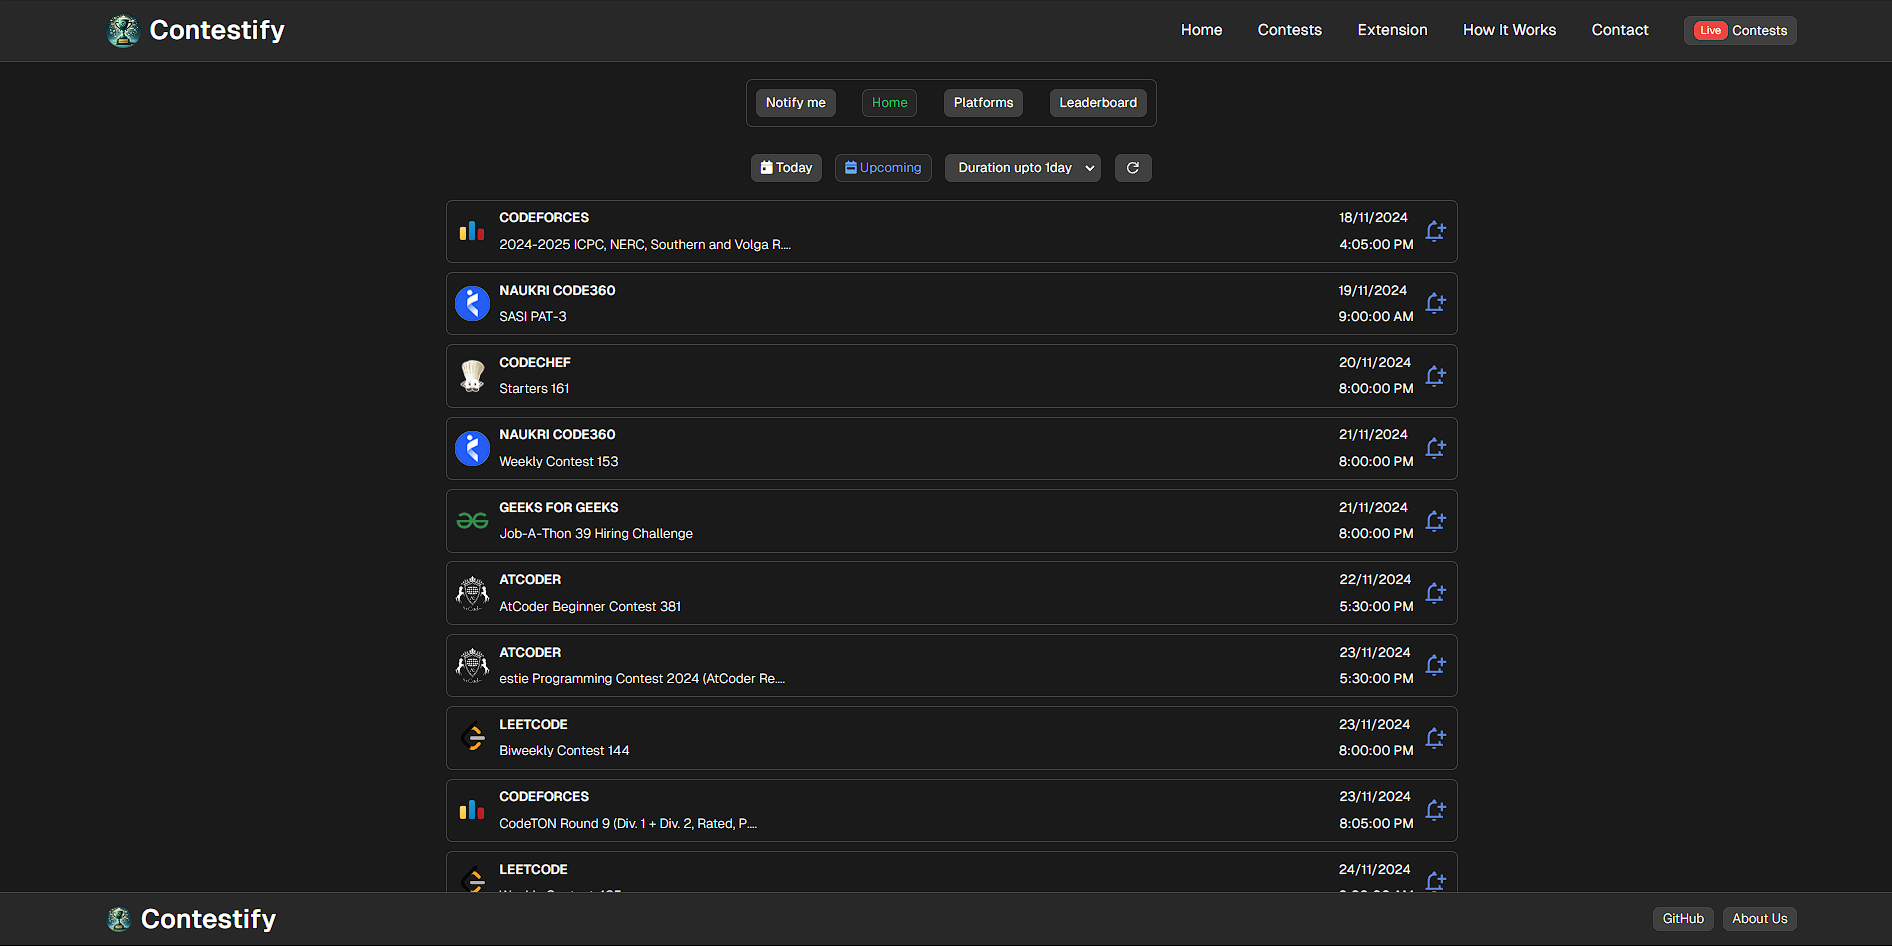The height and width of the screenshot is (946, 1892).
Task: Set a reminder bell for Starters 161
Action: point(1436,376)
